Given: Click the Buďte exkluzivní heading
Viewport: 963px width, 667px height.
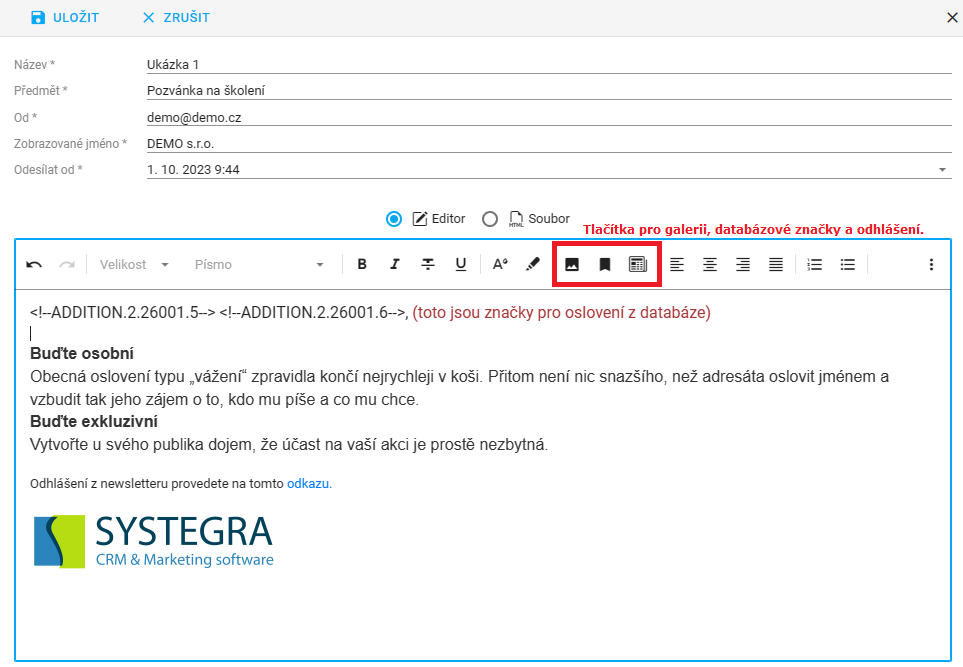Looking at the screenshot, I should (x=94, y=422).
